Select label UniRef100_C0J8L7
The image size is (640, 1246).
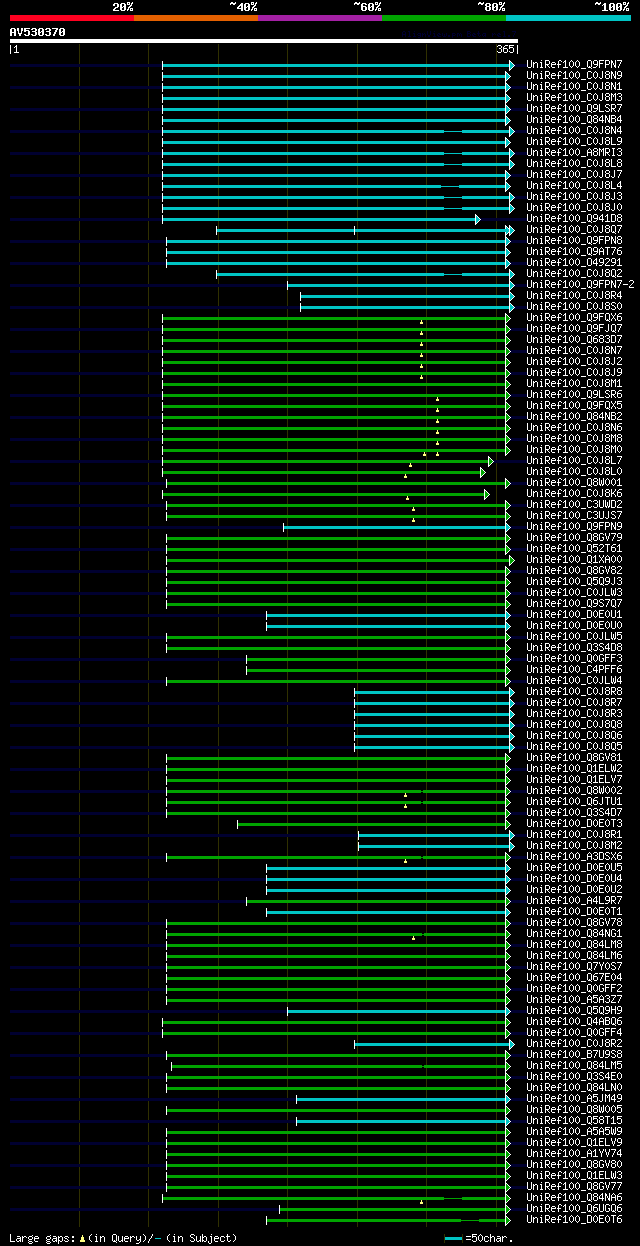pyautogui.click(x=574, y=461)
